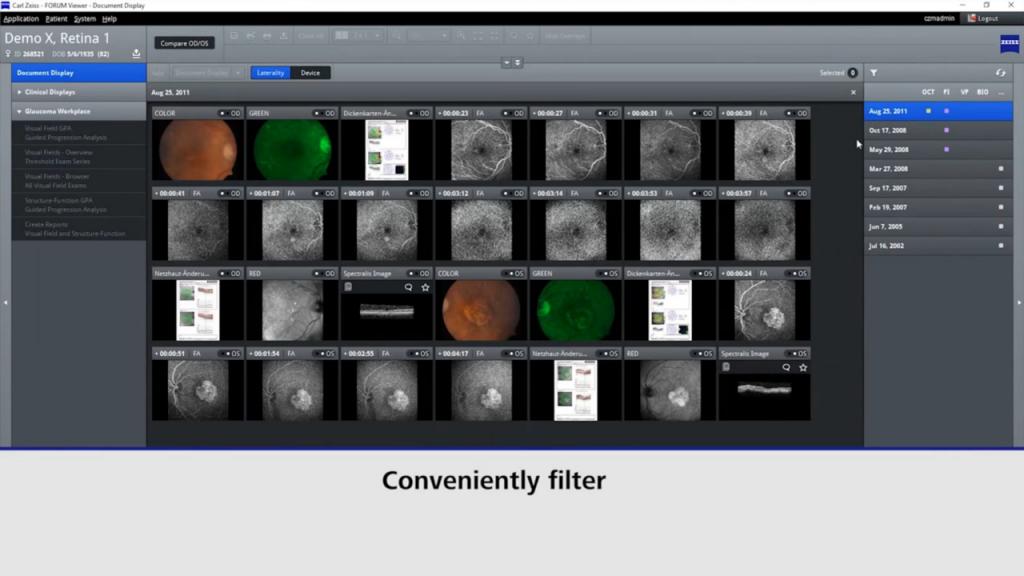Click the download icon beside the patient name
This screenshot has width=1024, height=576.
coord(136,54)
